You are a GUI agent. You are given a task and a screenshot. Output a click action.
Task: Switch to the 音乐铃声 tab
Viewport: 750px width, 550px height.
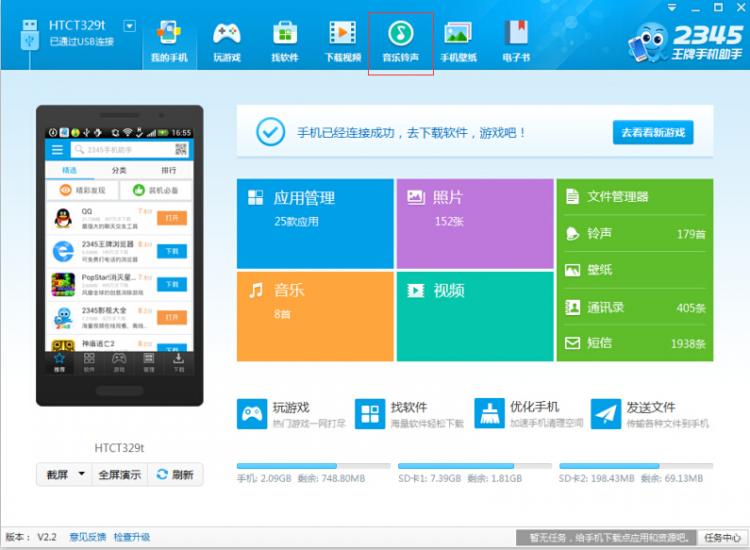click(x=401, y=43)
